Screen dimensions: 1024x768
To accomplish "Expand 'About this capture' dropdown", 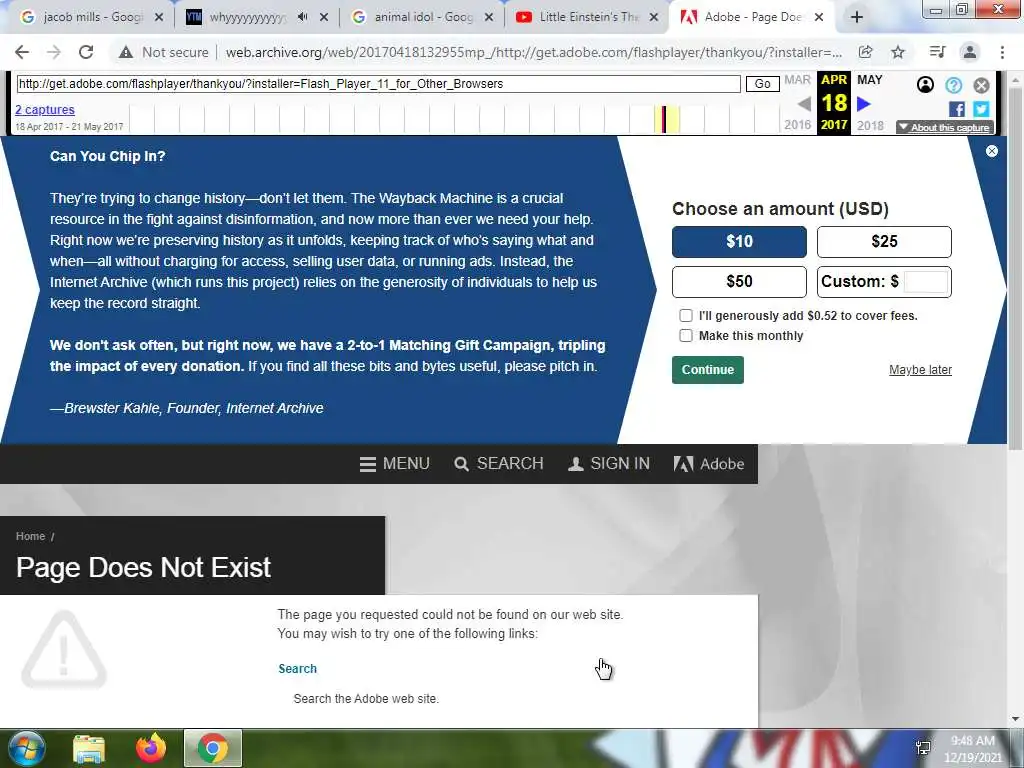I will coord(945,127).
